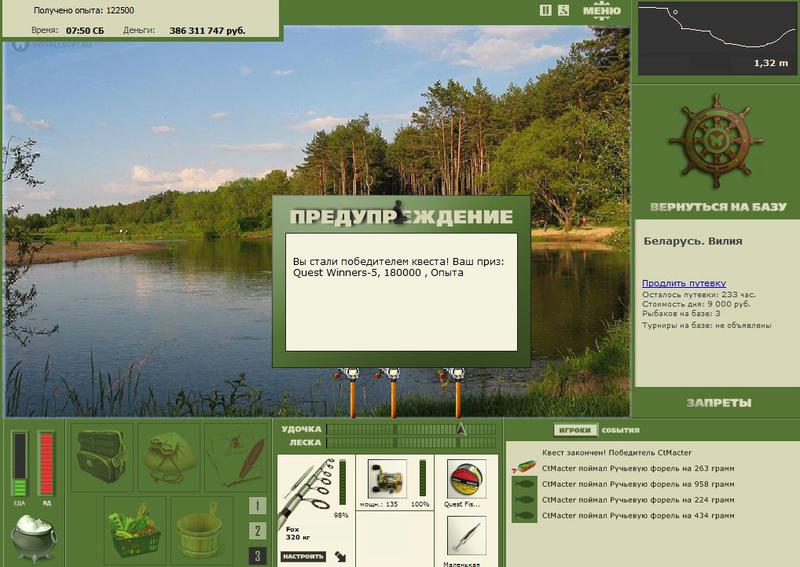The image size is (800, 567).
Task: Click the trout 263 грамм catch entry
Action: [638, 468]
